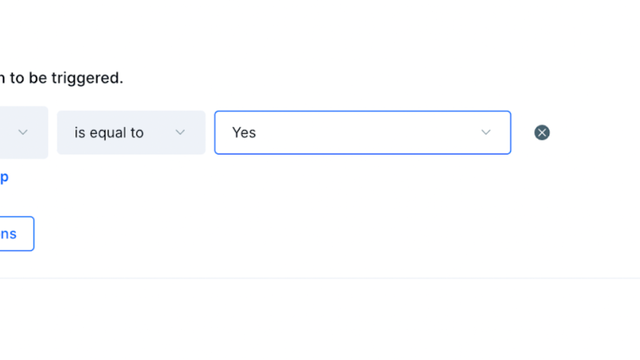
Task: Click the chevron arrow beside 'is equal to'
Action: [180, 132]
